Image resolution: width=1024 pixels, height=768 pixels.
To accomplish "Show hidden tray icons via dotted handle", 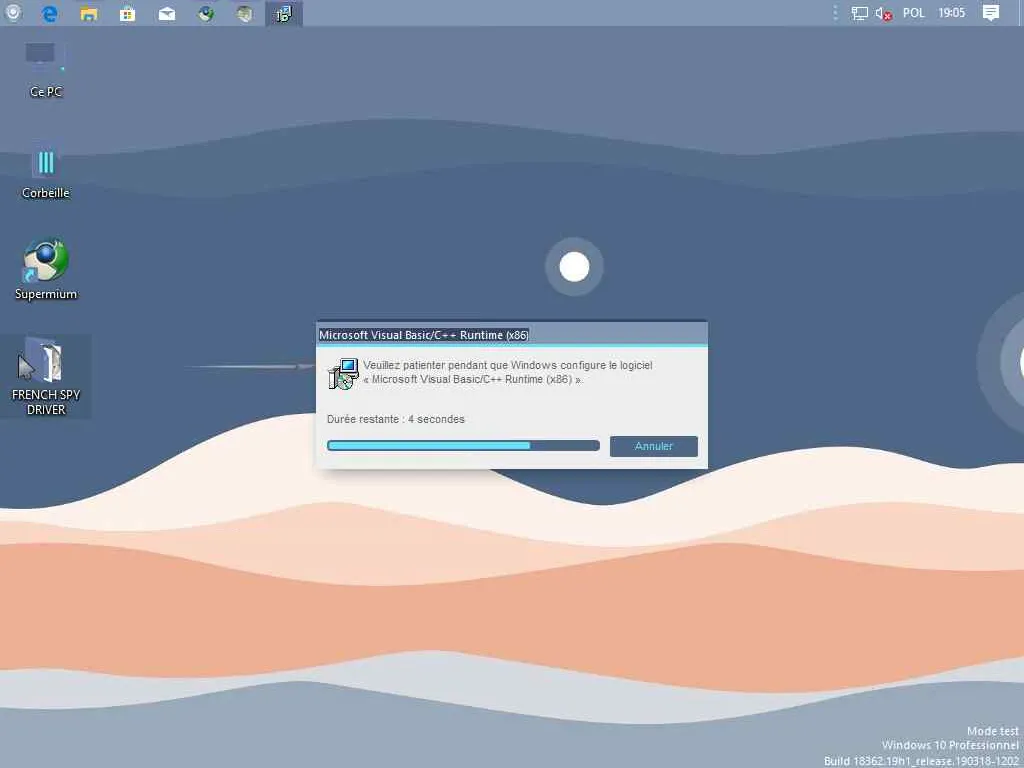I will [835, 13].
